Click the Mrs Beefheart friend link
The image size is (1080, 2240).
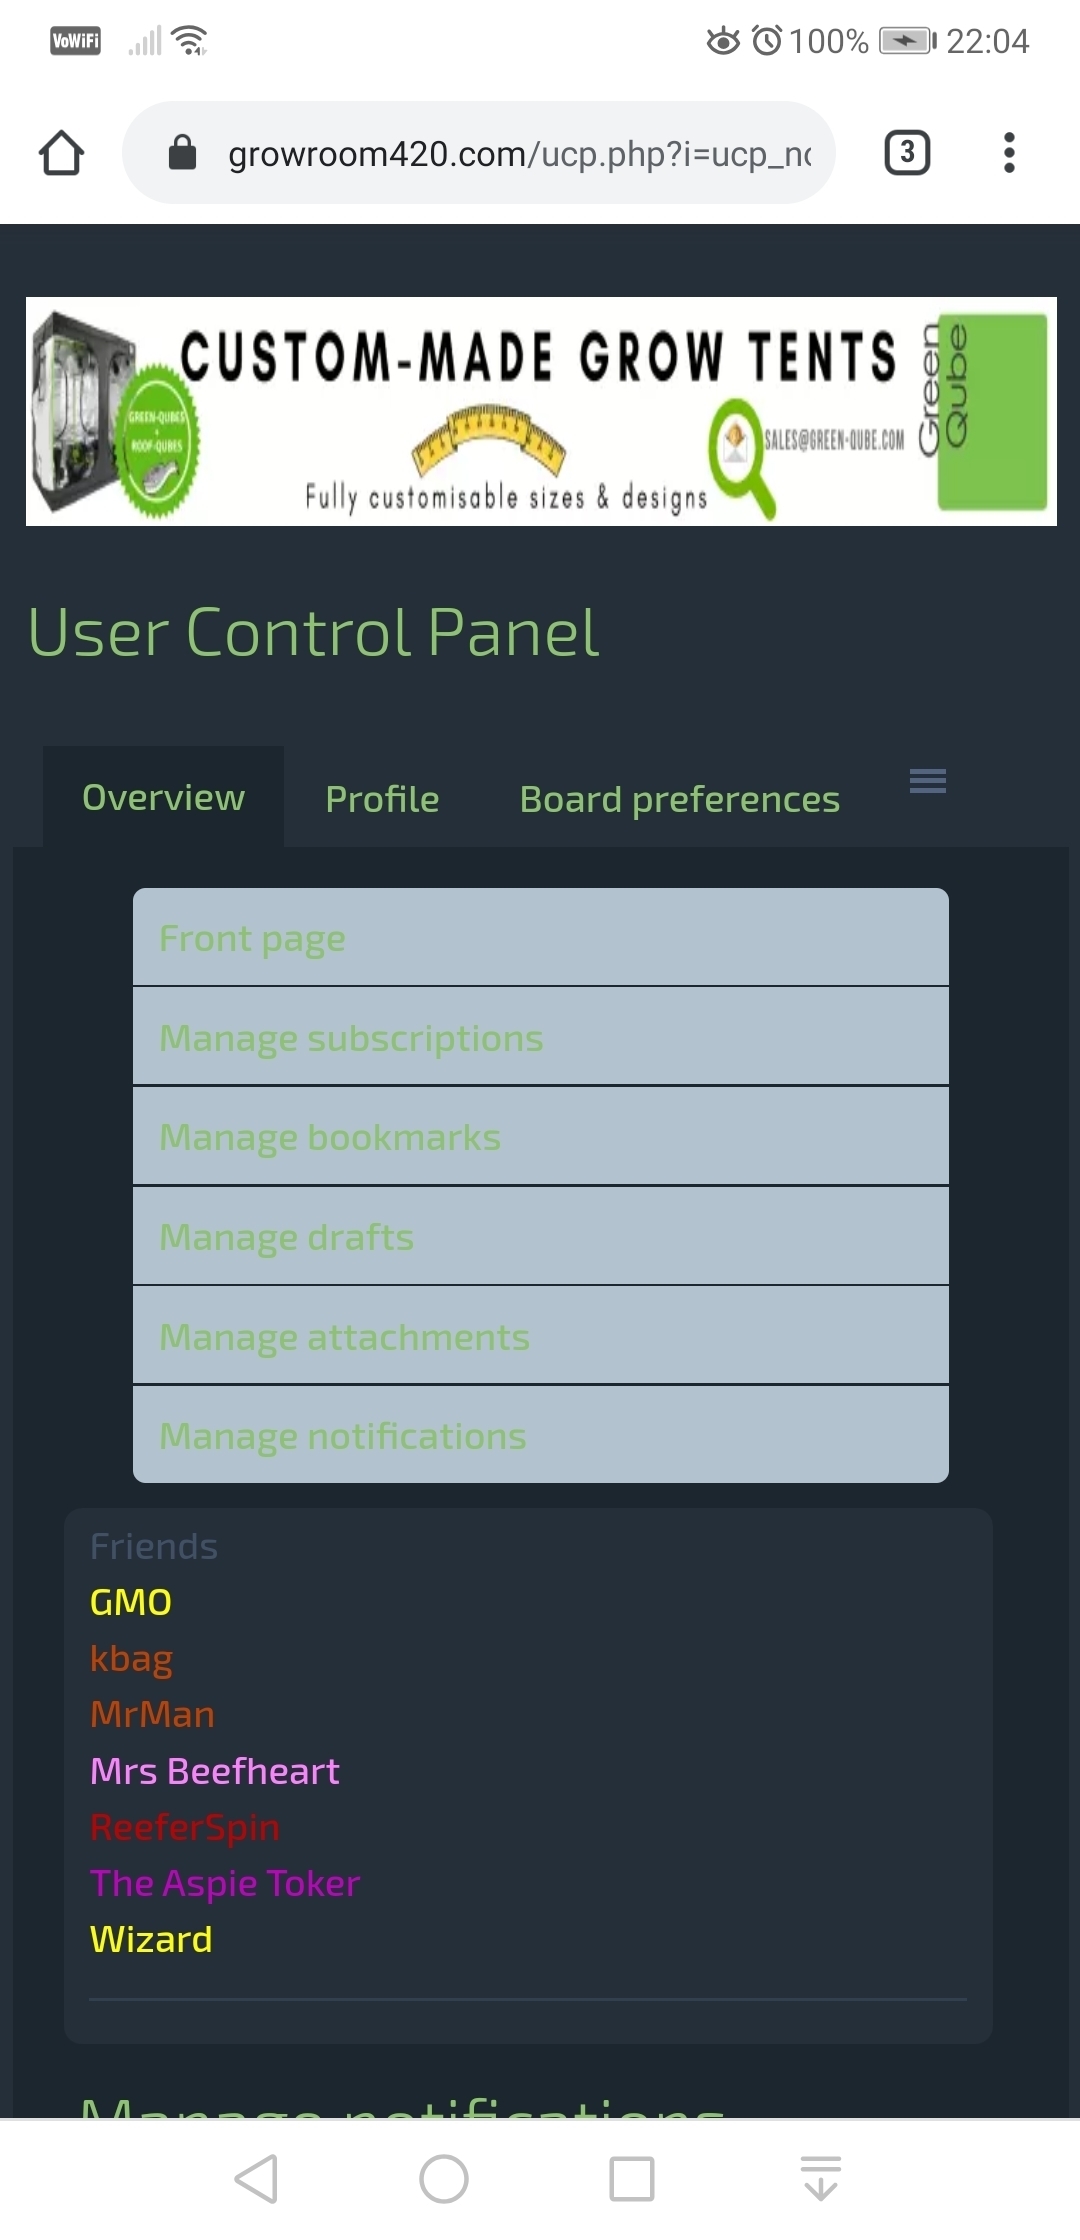(x=215, y=1771)
